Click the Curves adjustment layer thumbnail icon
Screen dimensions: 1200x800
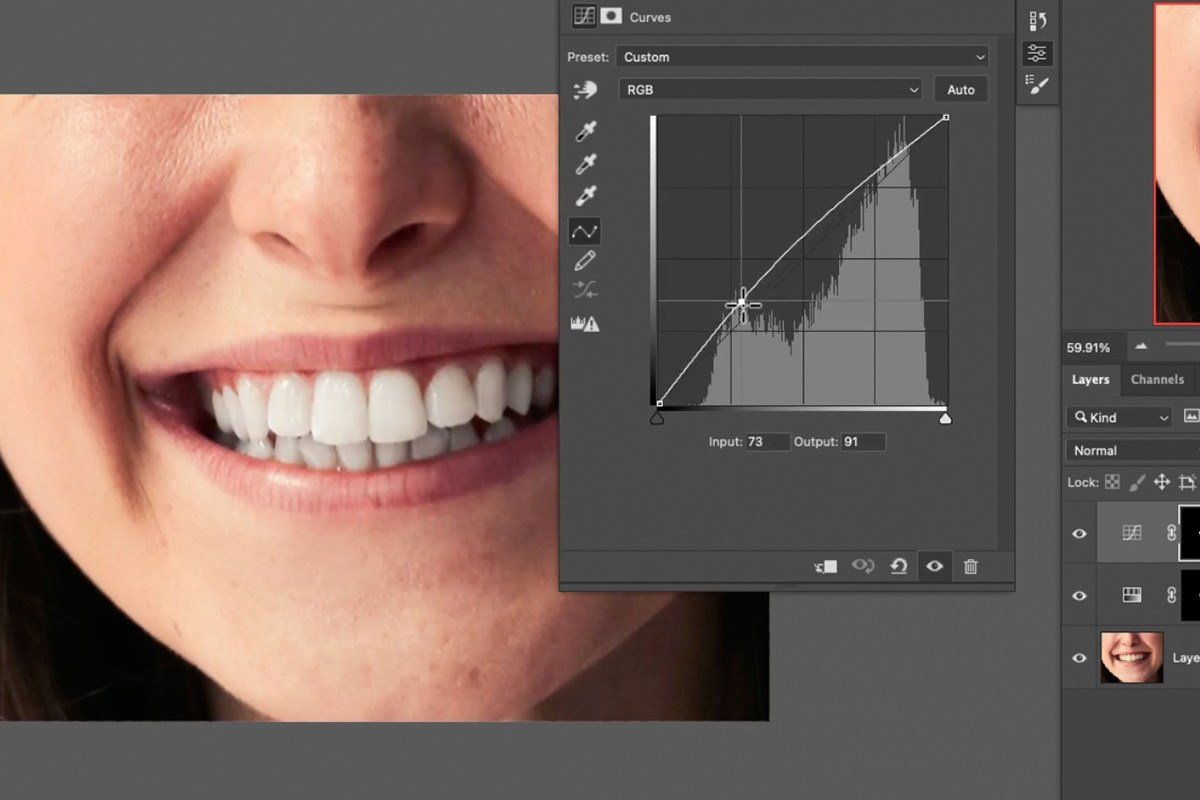1131,533
